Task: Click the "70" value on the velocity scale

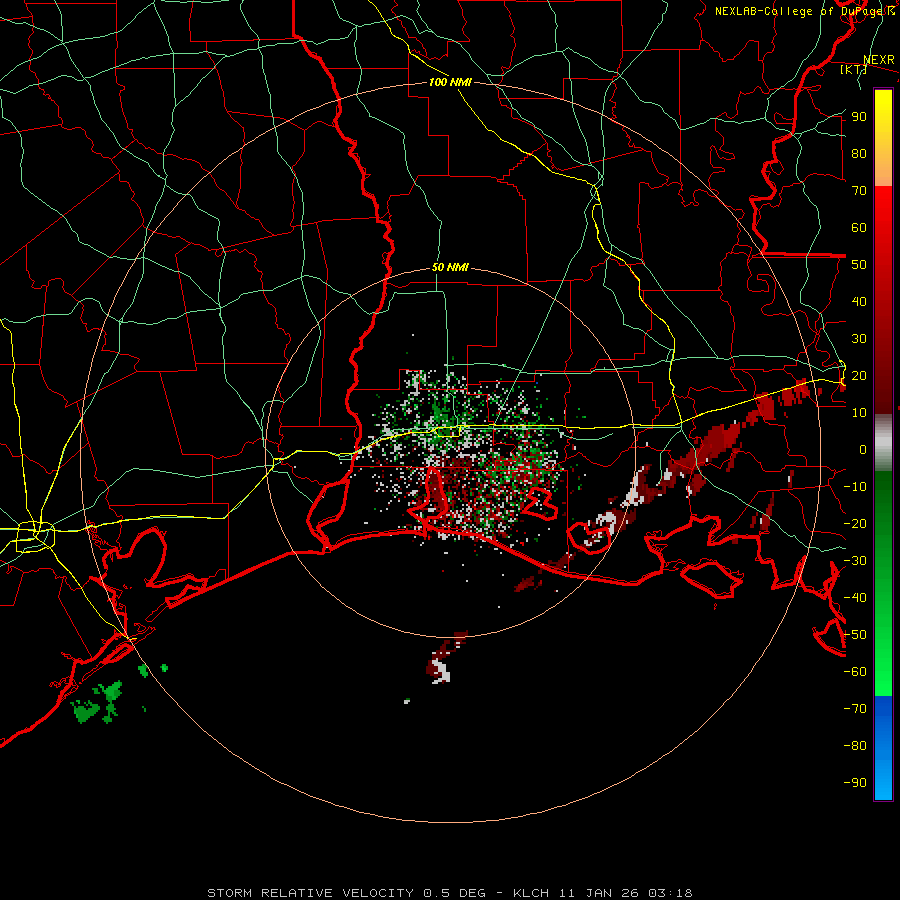Action: pos(859,191)
